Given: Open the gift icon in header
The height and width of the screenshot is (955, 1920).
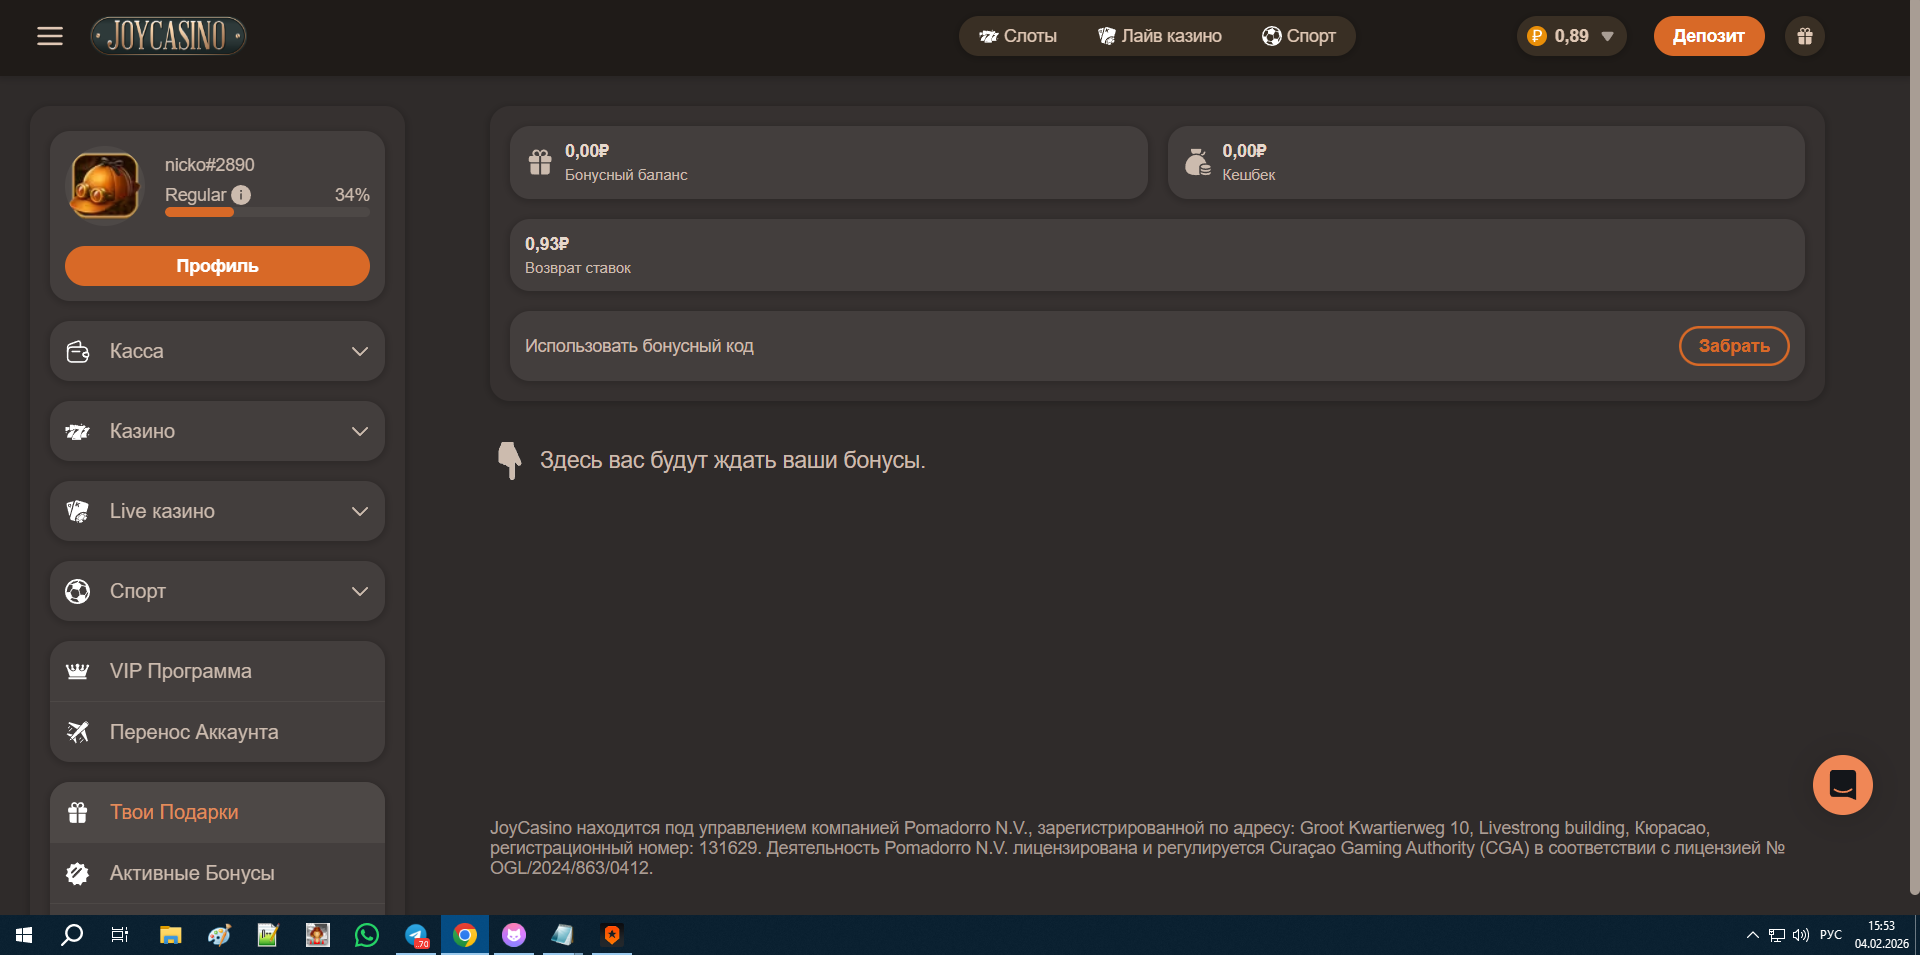Looking at the screenshot, I should (x=1804, y=36).
